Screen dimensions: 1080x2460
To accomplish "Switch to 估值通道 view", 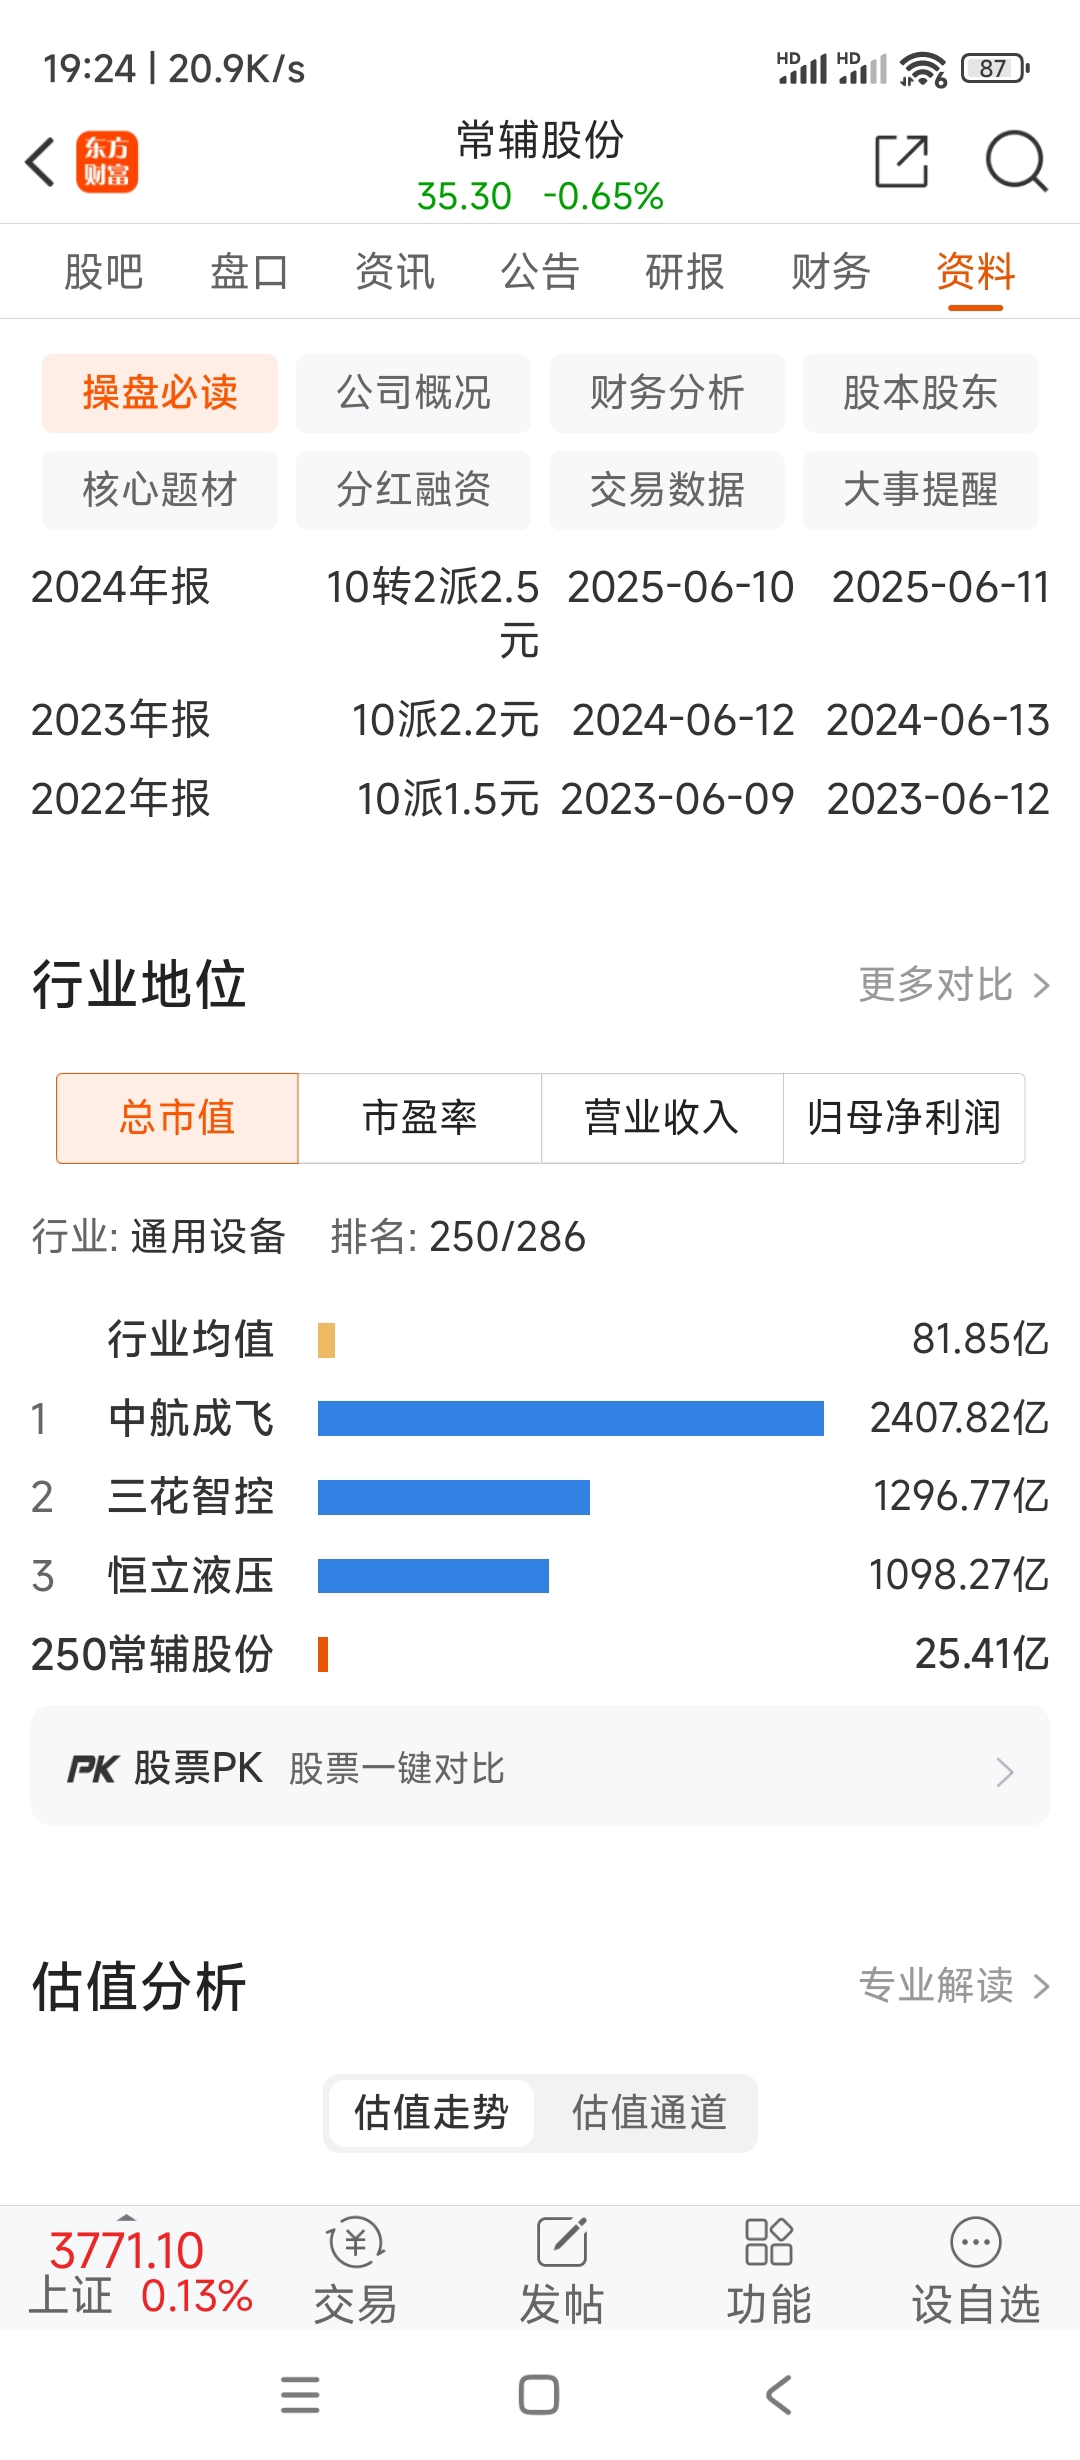I will pyautogui.click(x=648, y=2113).
